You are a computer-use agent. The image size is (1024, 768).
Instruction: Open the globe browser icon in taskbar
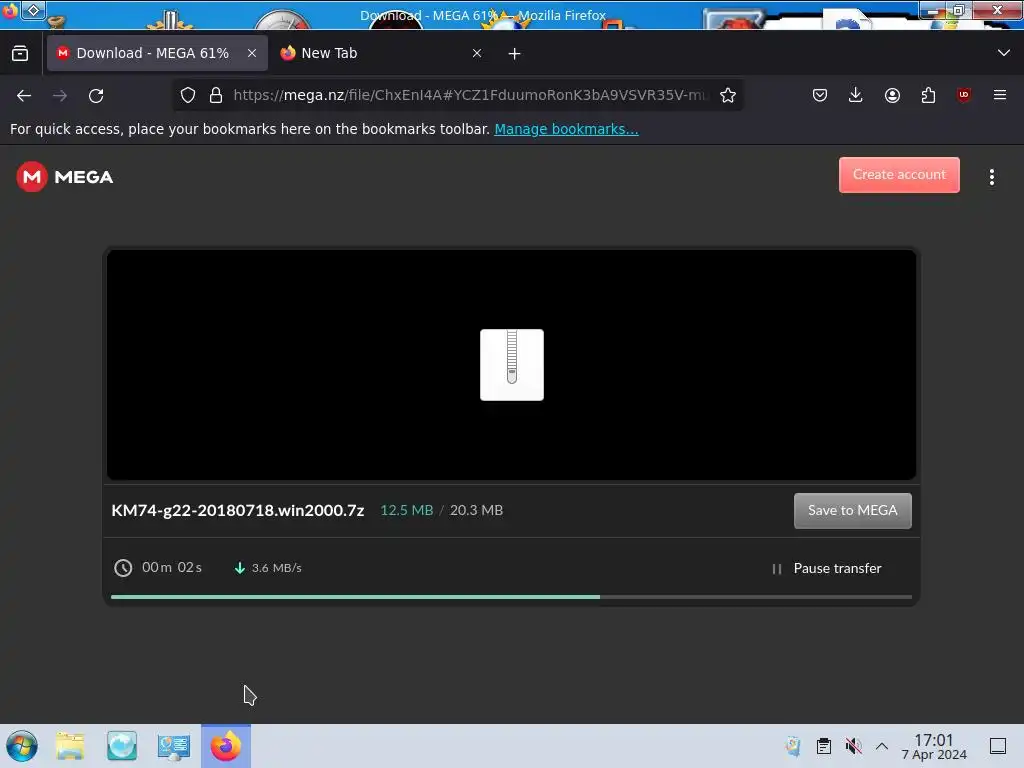122,746
